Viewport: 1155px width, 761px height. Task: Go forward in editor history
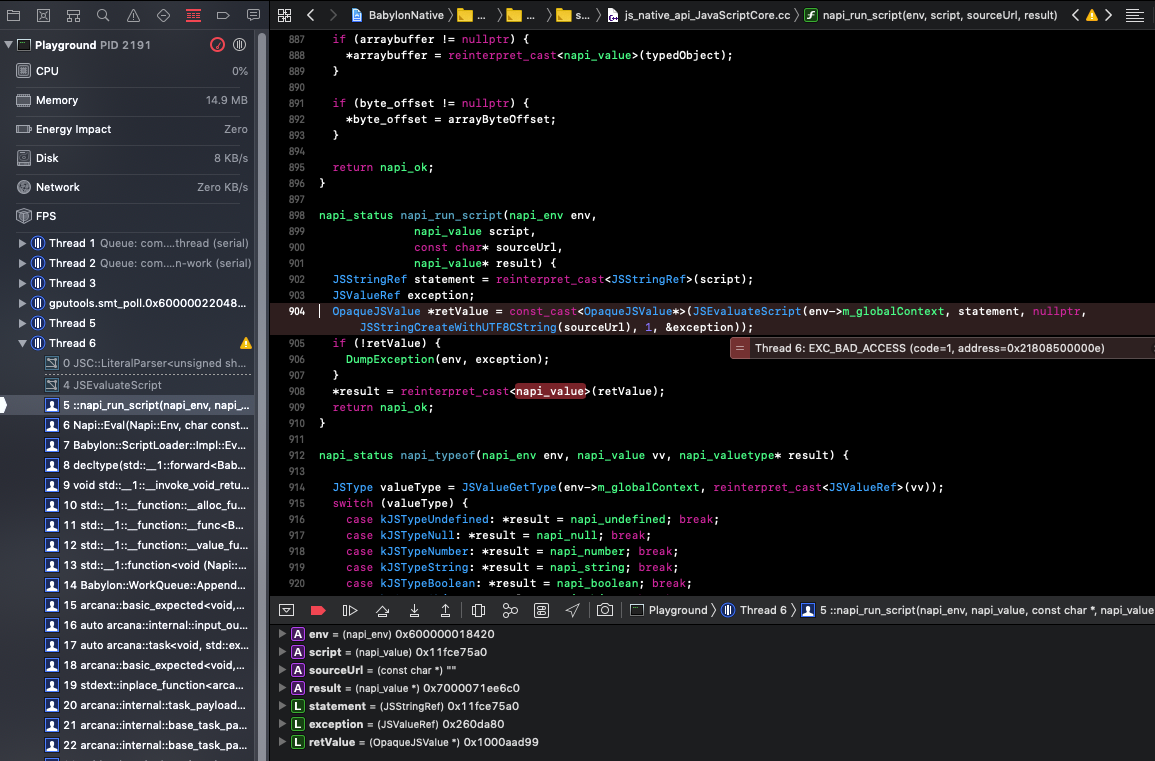point(332,15)
